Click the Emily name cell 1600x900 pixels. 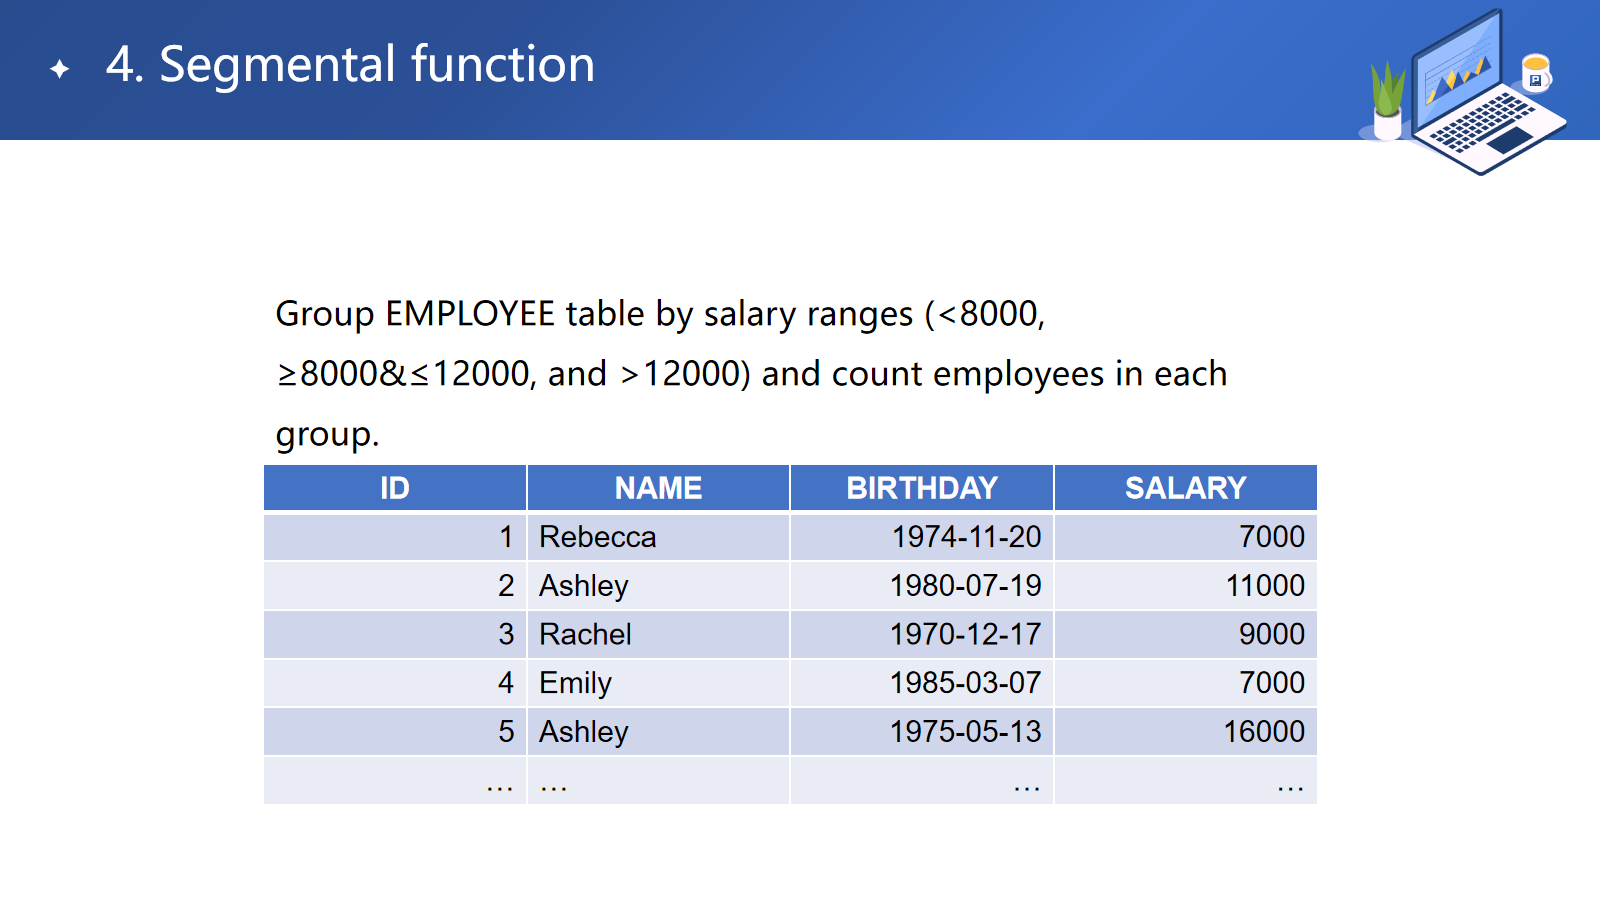point(576,683)
